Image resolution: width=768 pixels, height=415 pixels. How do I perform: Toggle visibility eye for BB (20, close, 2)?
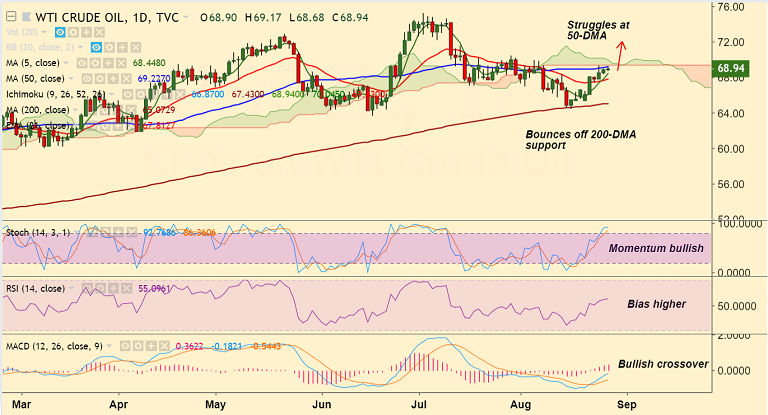point(96,48)
